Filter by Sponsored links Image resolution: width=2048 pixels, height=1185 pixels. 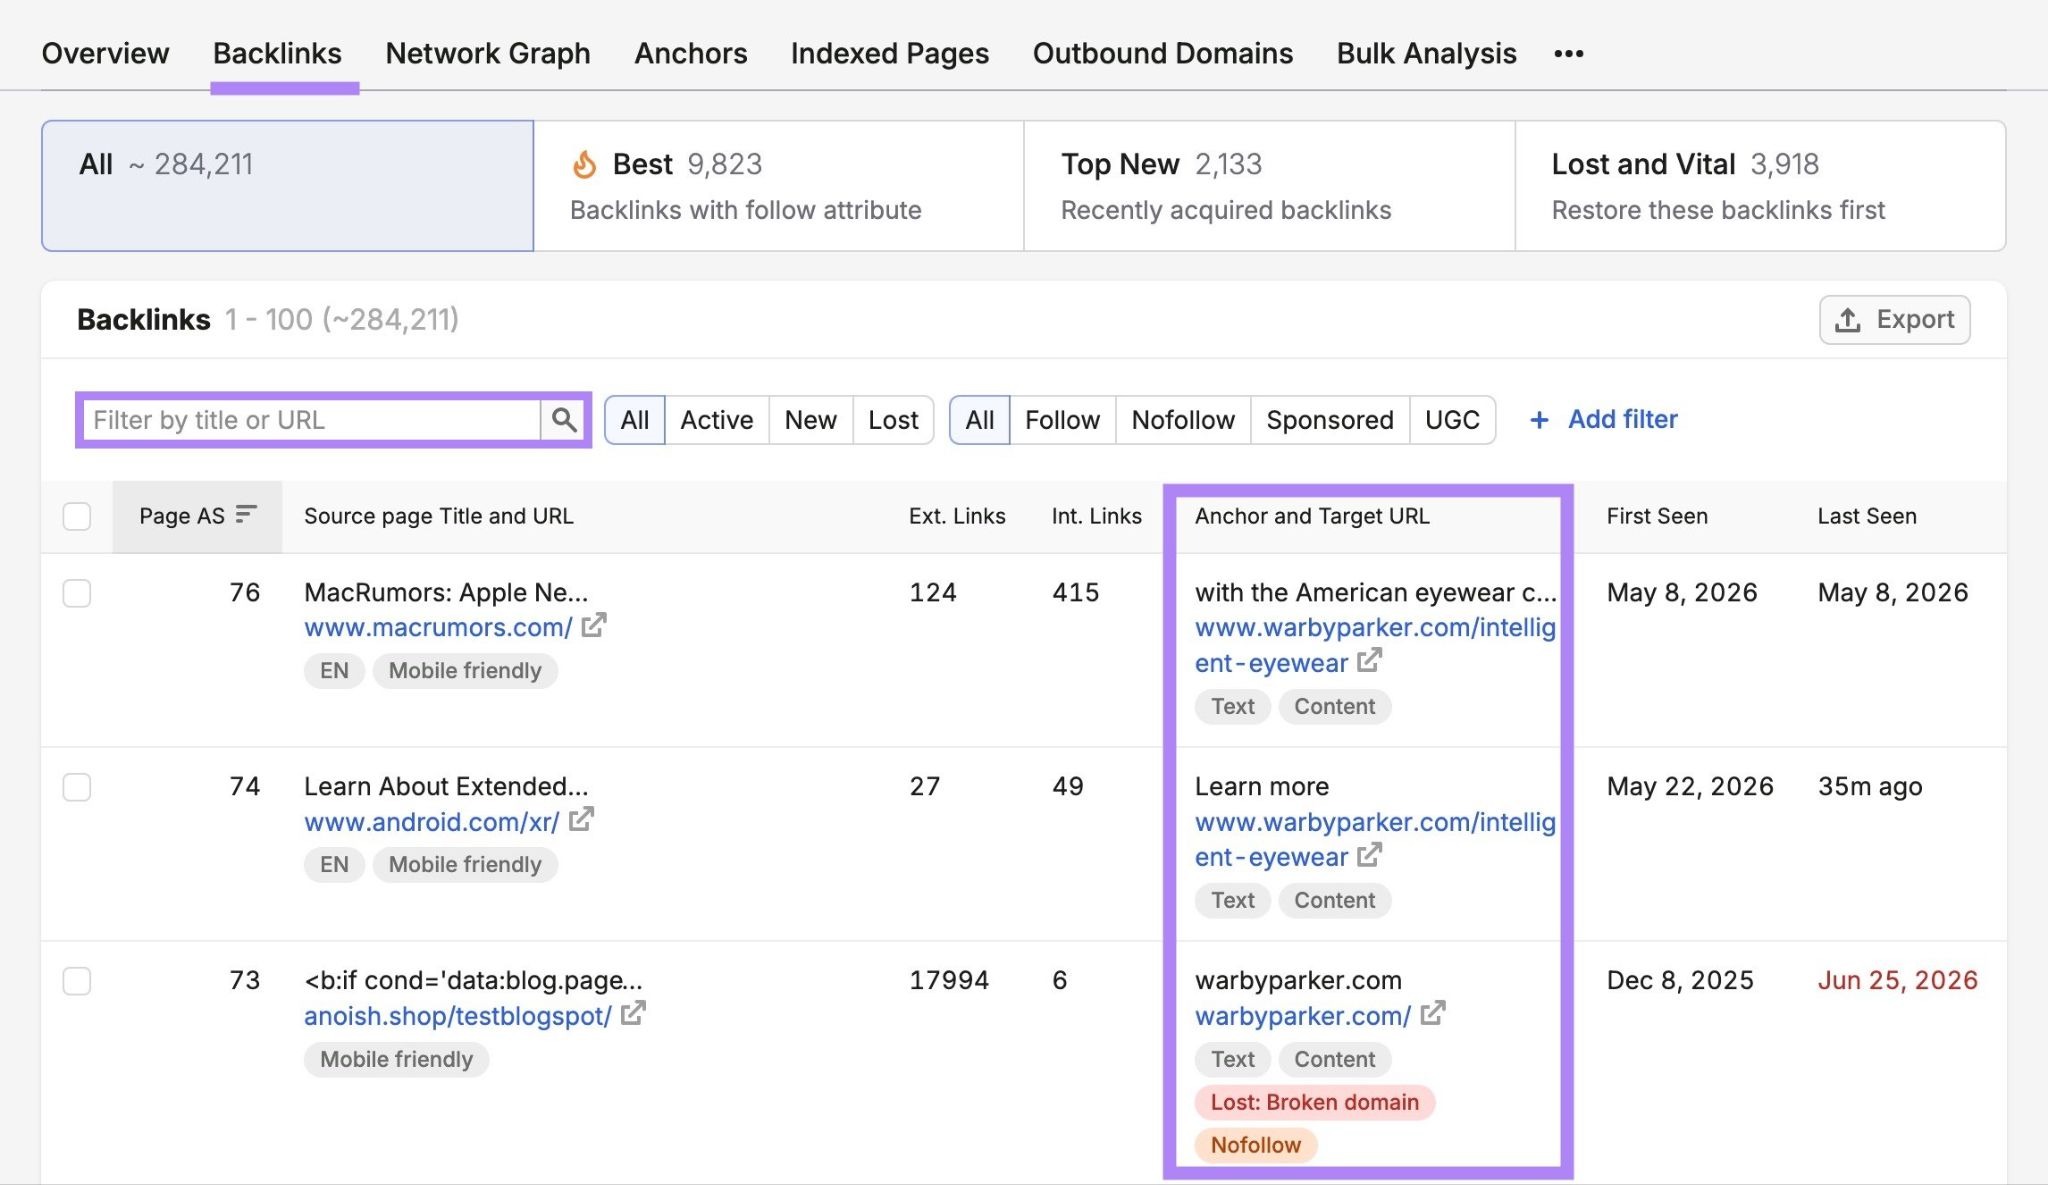pos(1330,420)
